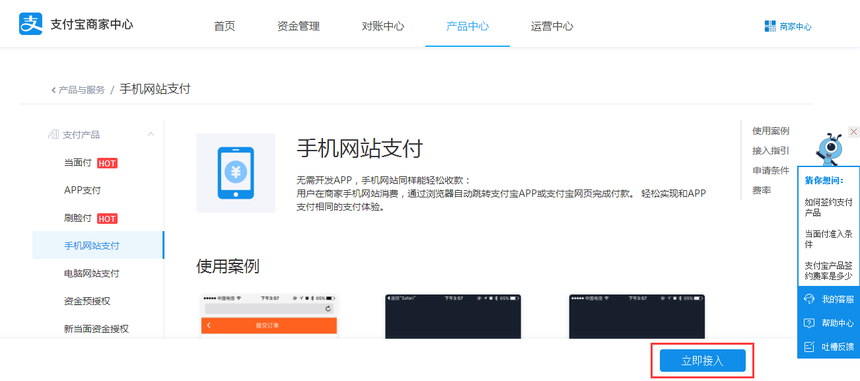Viewport: 860px width, 381px height.
Task: Click the 吐槽反馈 edit icon
Action: 809,346
